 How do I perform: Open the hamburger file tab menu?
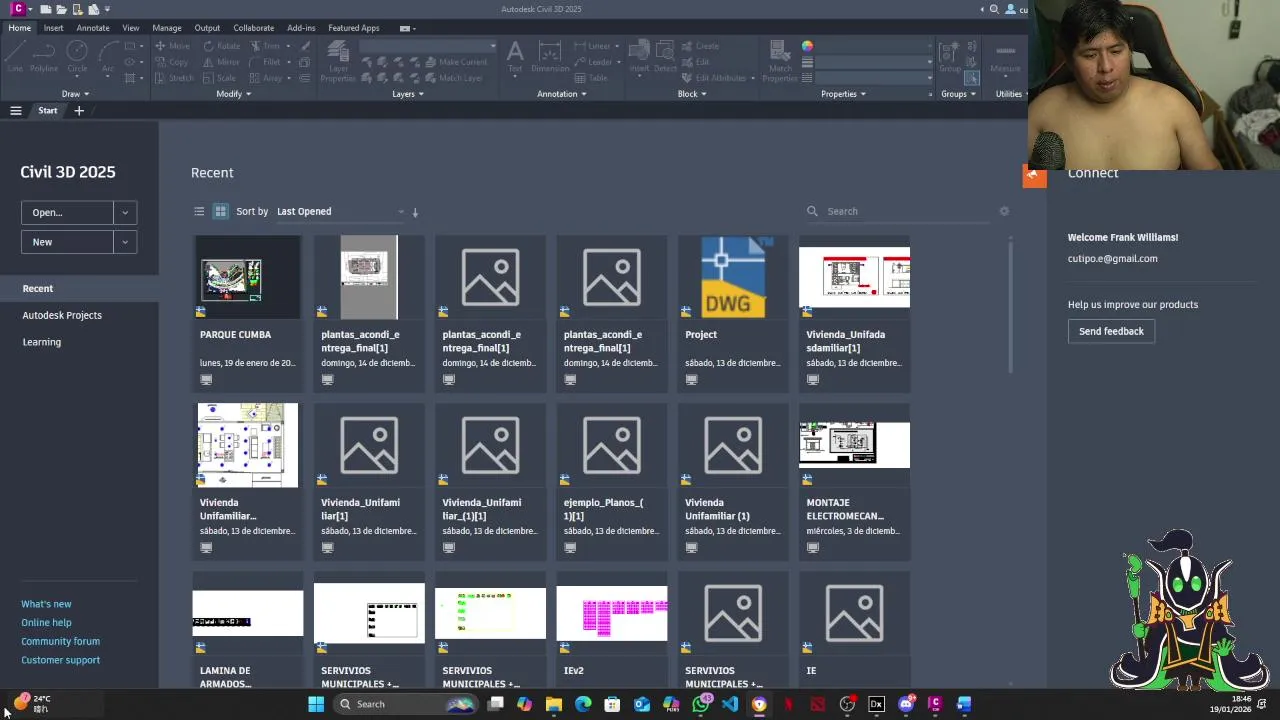point(16,111)
